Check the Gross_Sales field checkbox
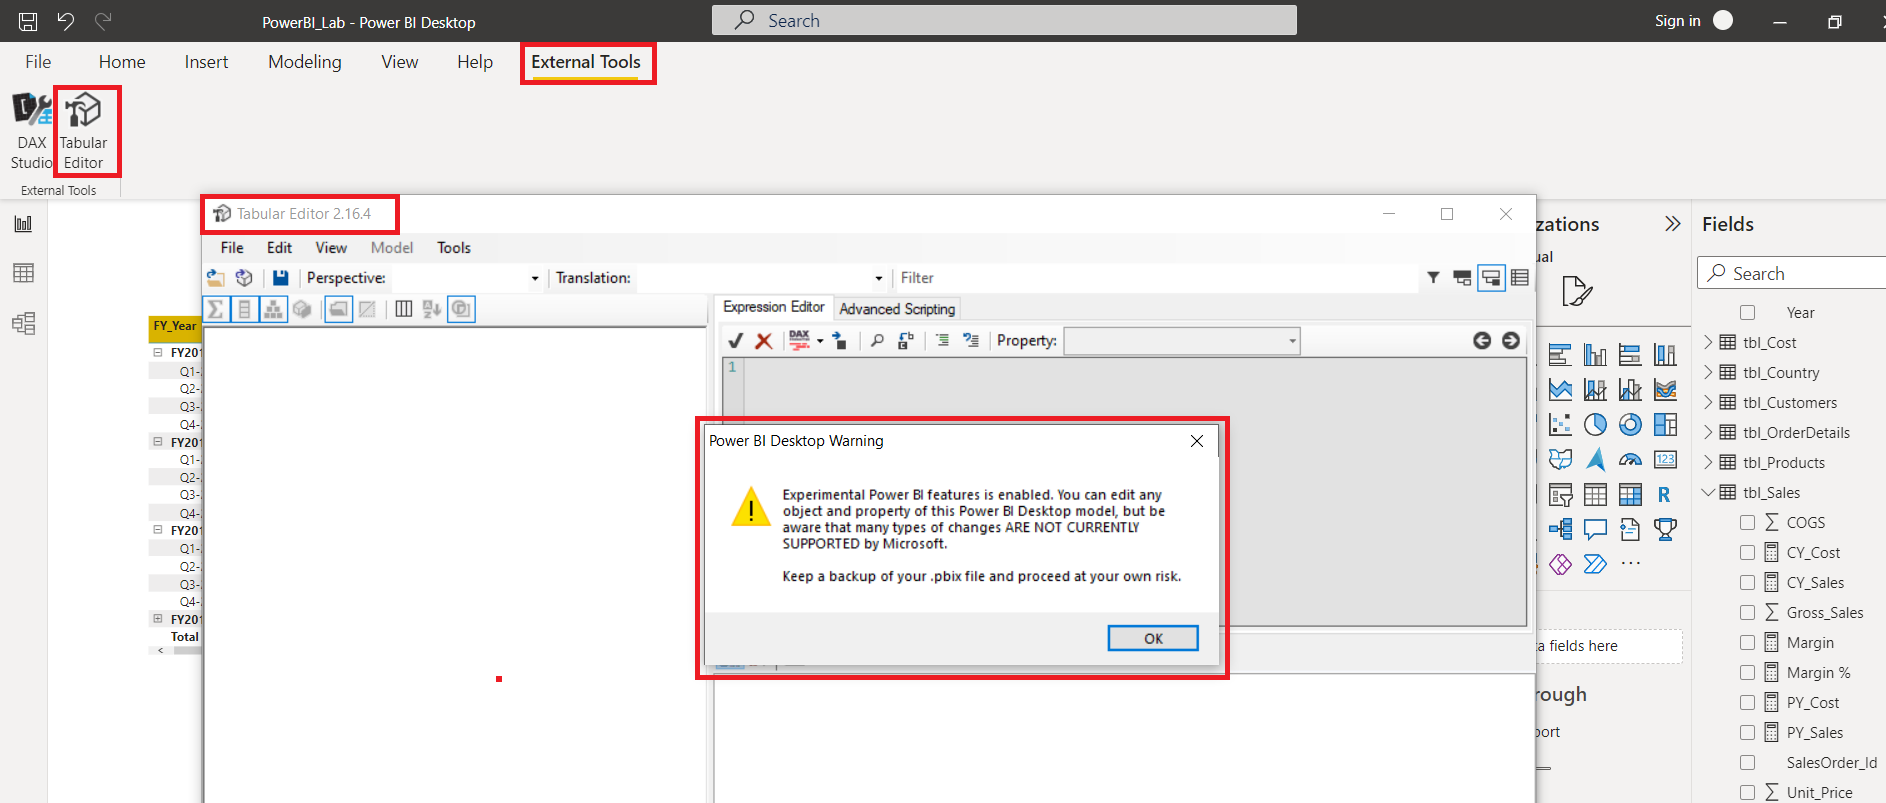Image resolution: width=1886 pixels, height=803 pixels. [1747, 612]
